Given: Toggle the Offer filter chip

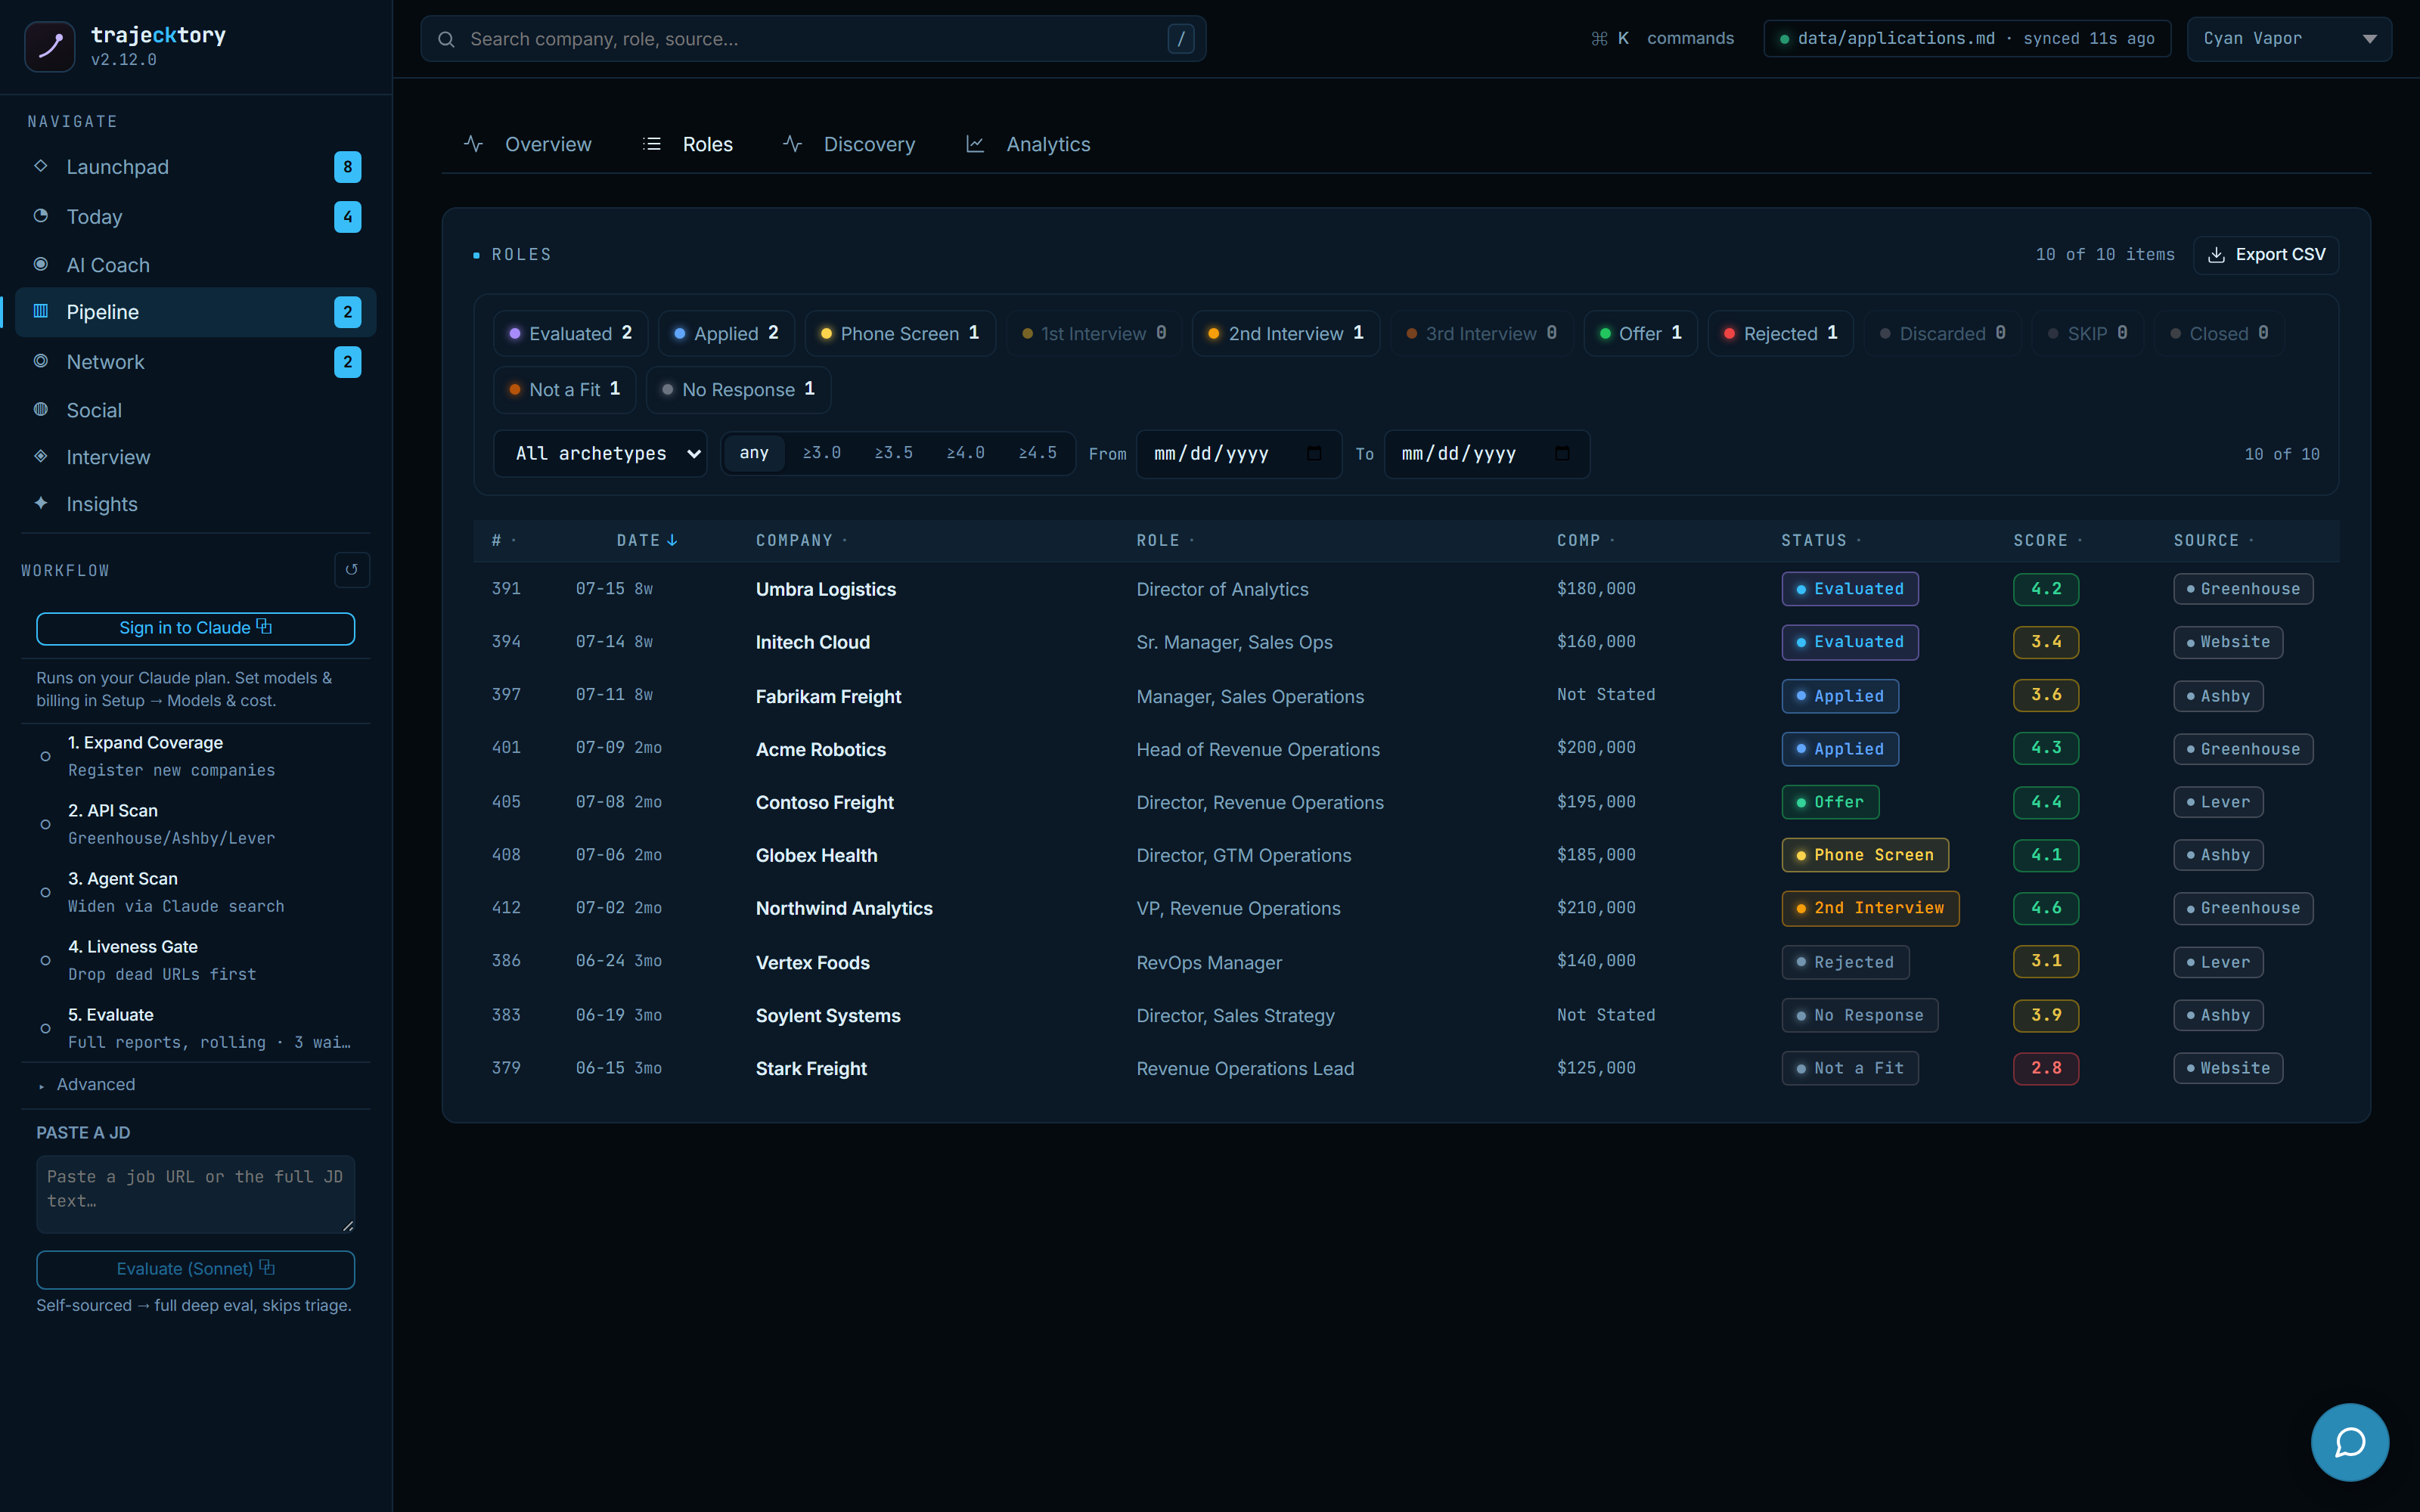Looking at the screenshot, I should pos(1640,333).
